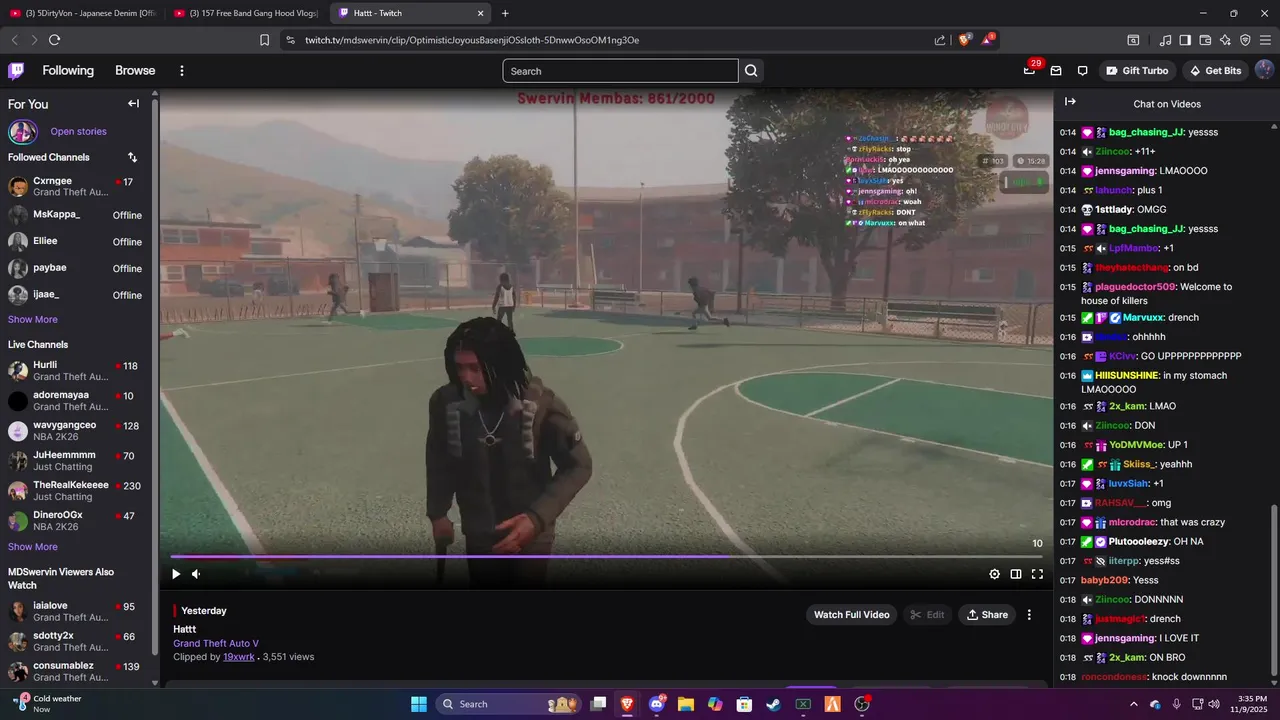The width and height of the screenshot is (1280, 720).
Task: Click the username plaguedoctor509 in chat
Action: pos(1135,287)
